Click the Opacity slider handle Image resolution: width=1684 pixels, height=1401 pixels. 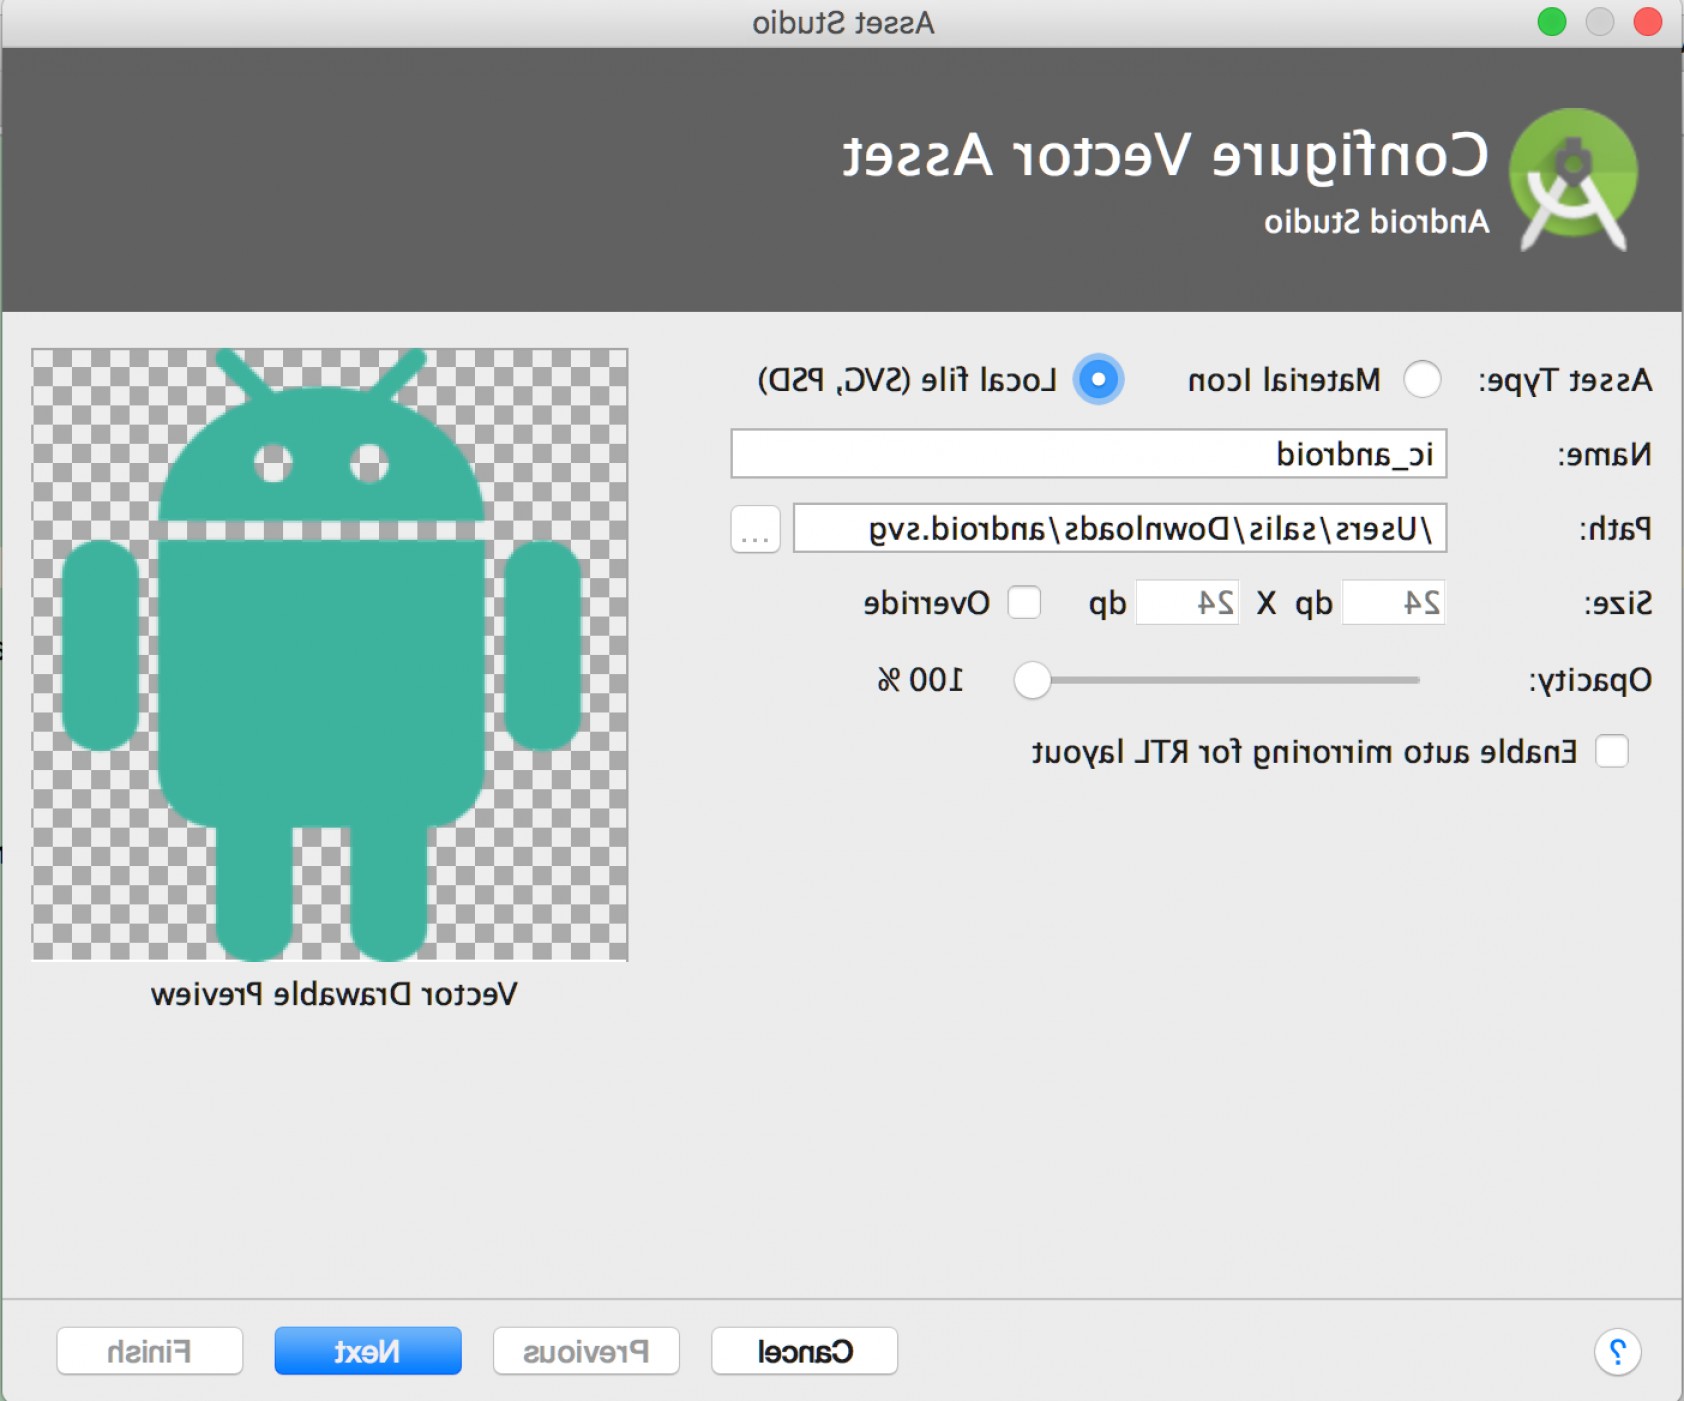[1032, 681]
